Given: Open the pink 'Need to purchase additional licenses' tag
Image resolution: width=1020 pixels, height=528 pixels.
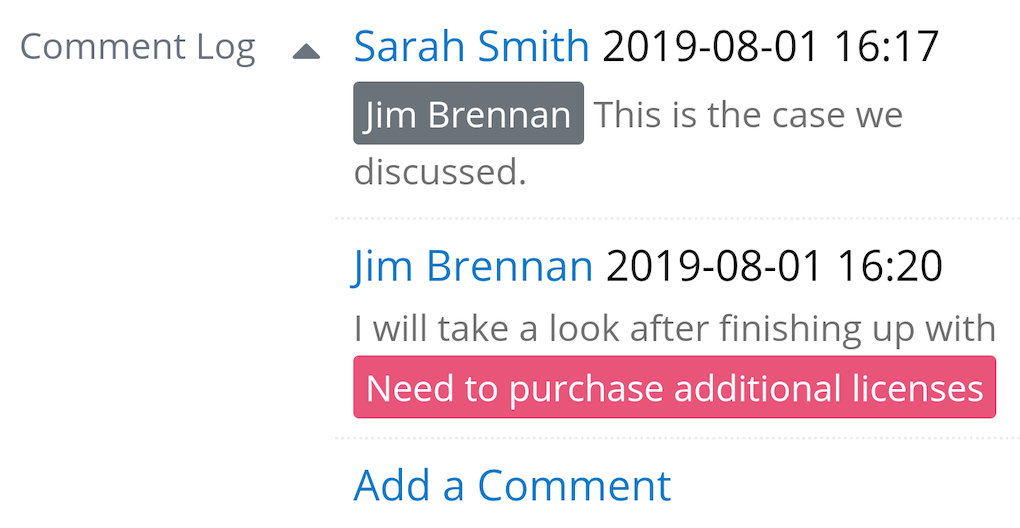Looking at the screenshot, I should (x=675, y=387).
